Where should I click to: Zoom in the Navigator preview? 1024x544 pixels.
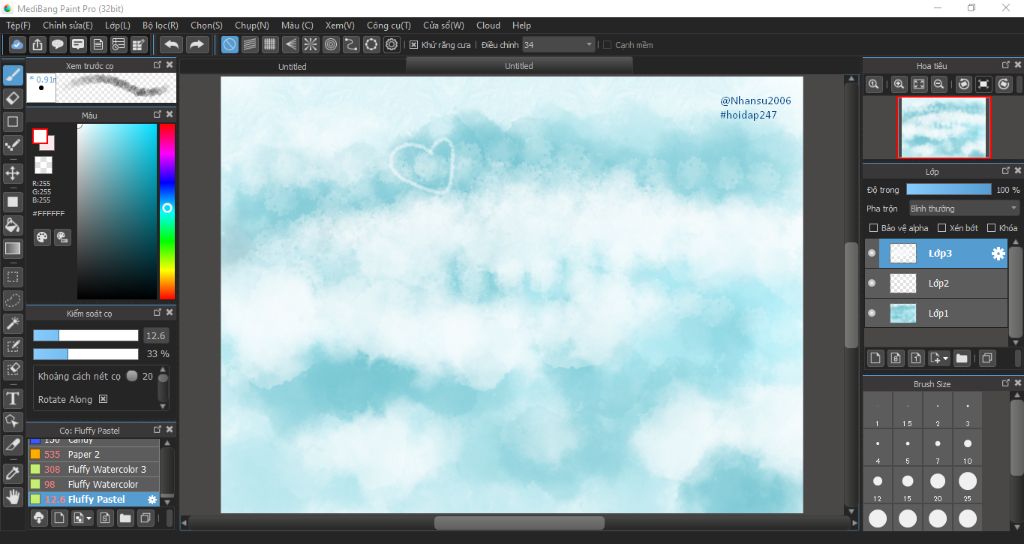[x=899, y=84]
